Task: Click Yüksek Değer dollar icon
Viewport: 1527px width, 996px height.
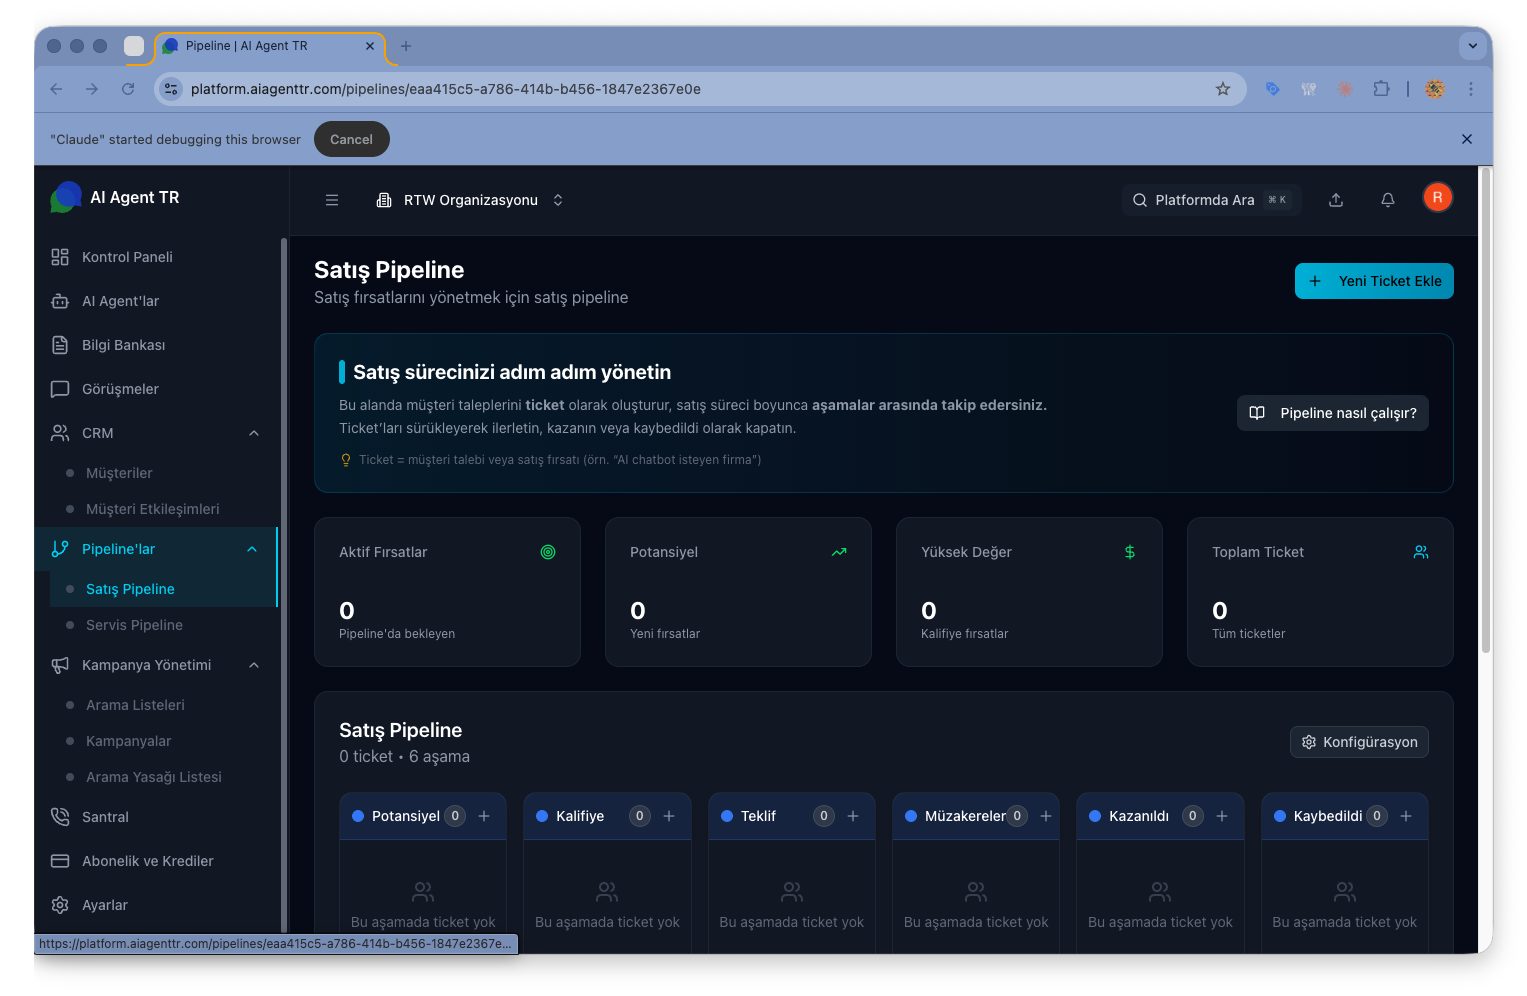Action: (x=1130, y=552)
